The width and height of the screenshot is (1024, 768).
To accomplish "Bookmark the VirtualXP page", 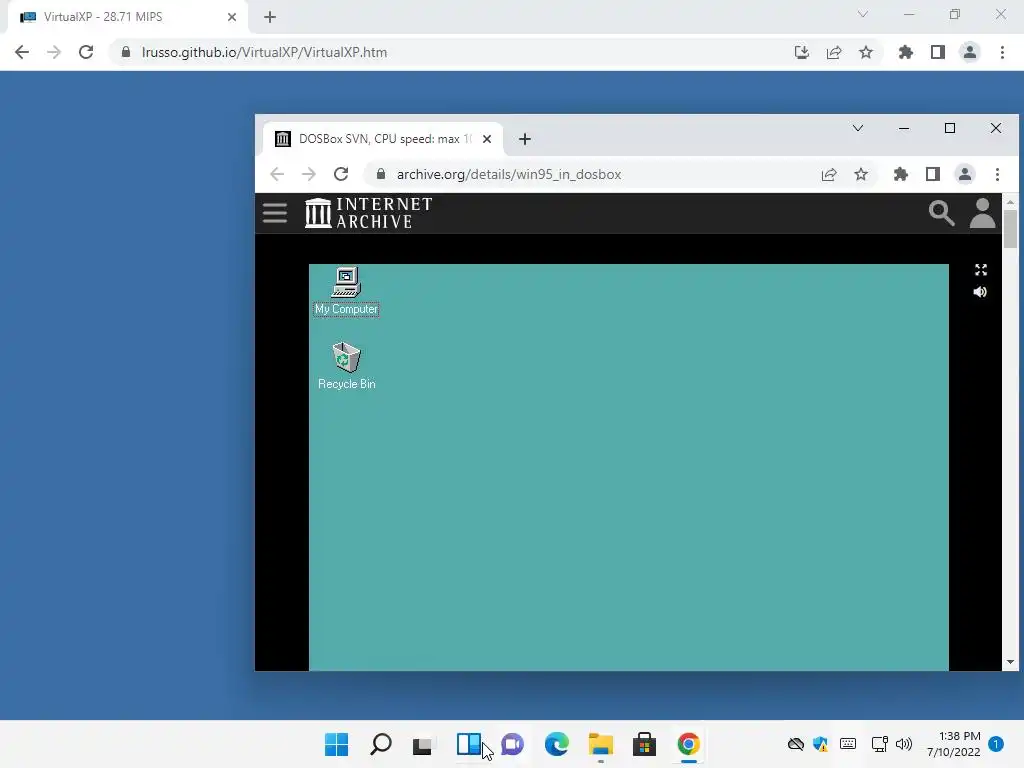I will coord(865,52).
